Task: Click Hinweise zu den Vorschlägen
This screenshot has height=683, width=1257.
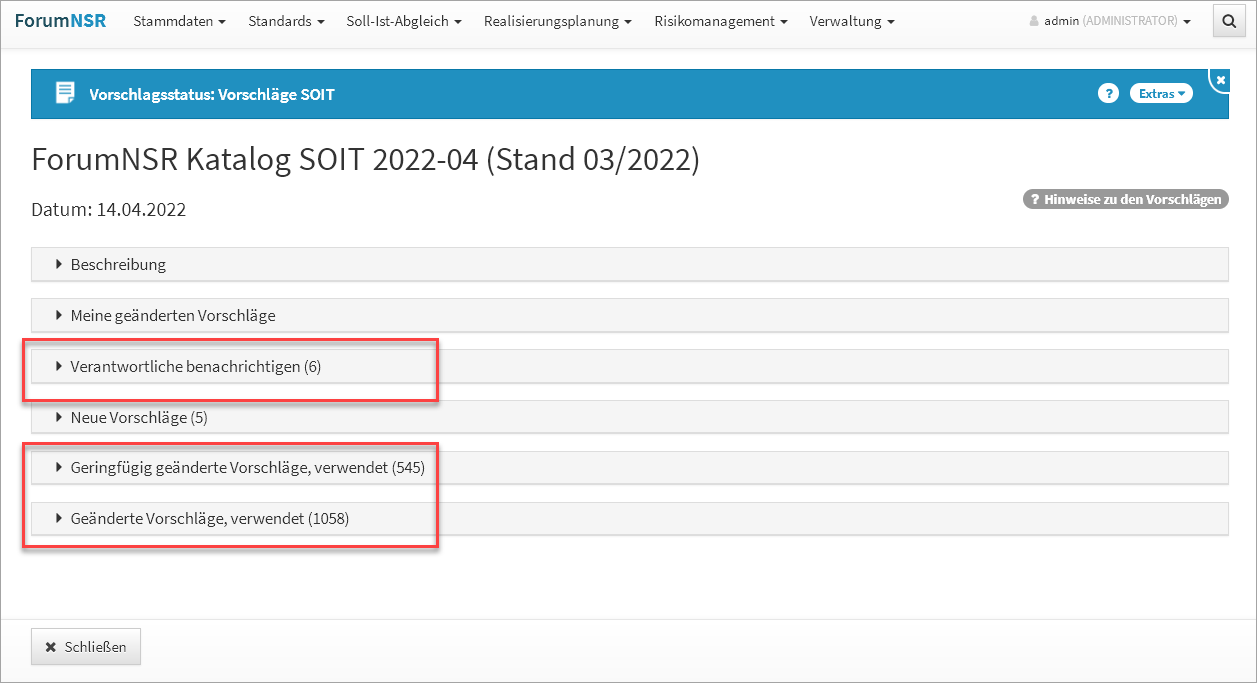Action: click(x=1125, y=199)
